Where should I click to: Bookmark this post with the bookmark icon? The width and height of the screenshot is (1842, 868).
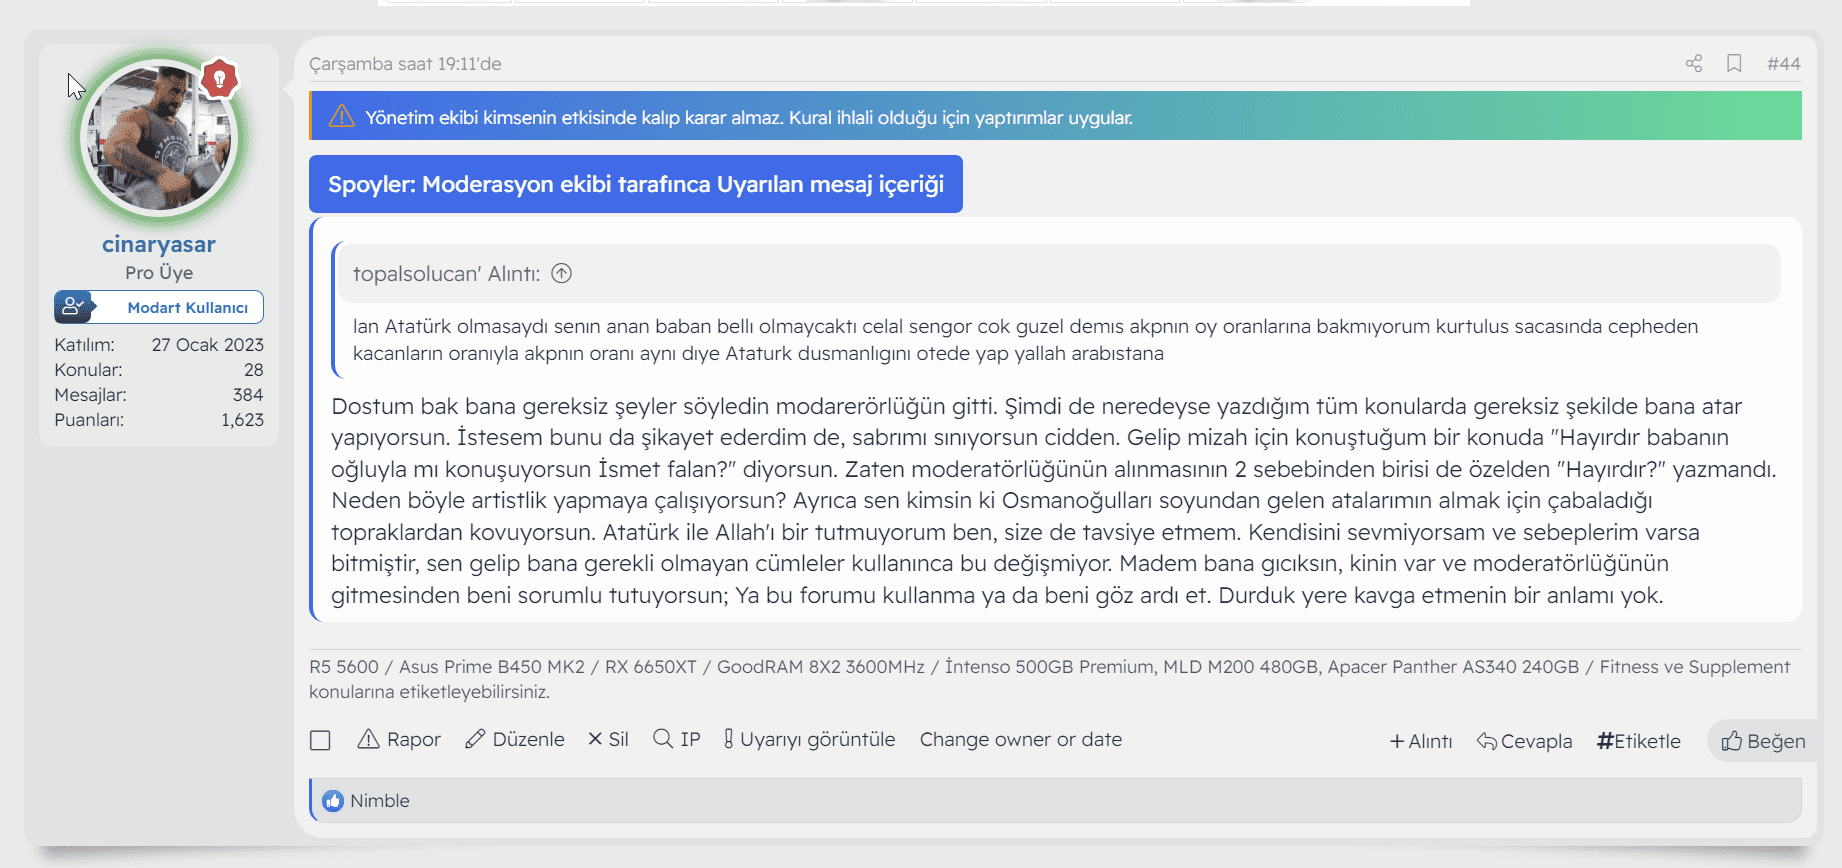click(1734, 64)
